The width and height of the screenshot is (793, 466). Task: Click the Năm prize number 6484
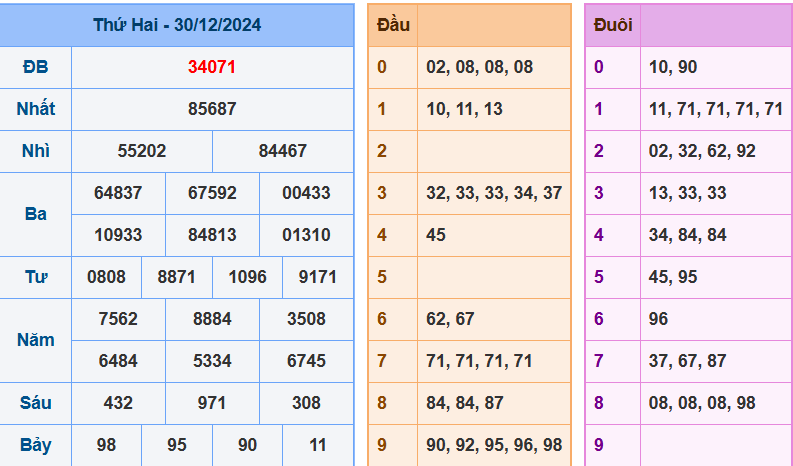click(118, 361)
